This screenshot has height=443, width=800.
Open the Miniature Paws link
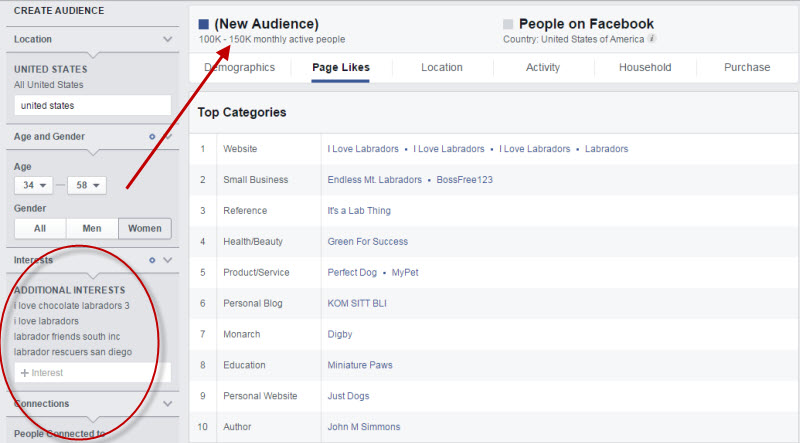coord(360,365)
